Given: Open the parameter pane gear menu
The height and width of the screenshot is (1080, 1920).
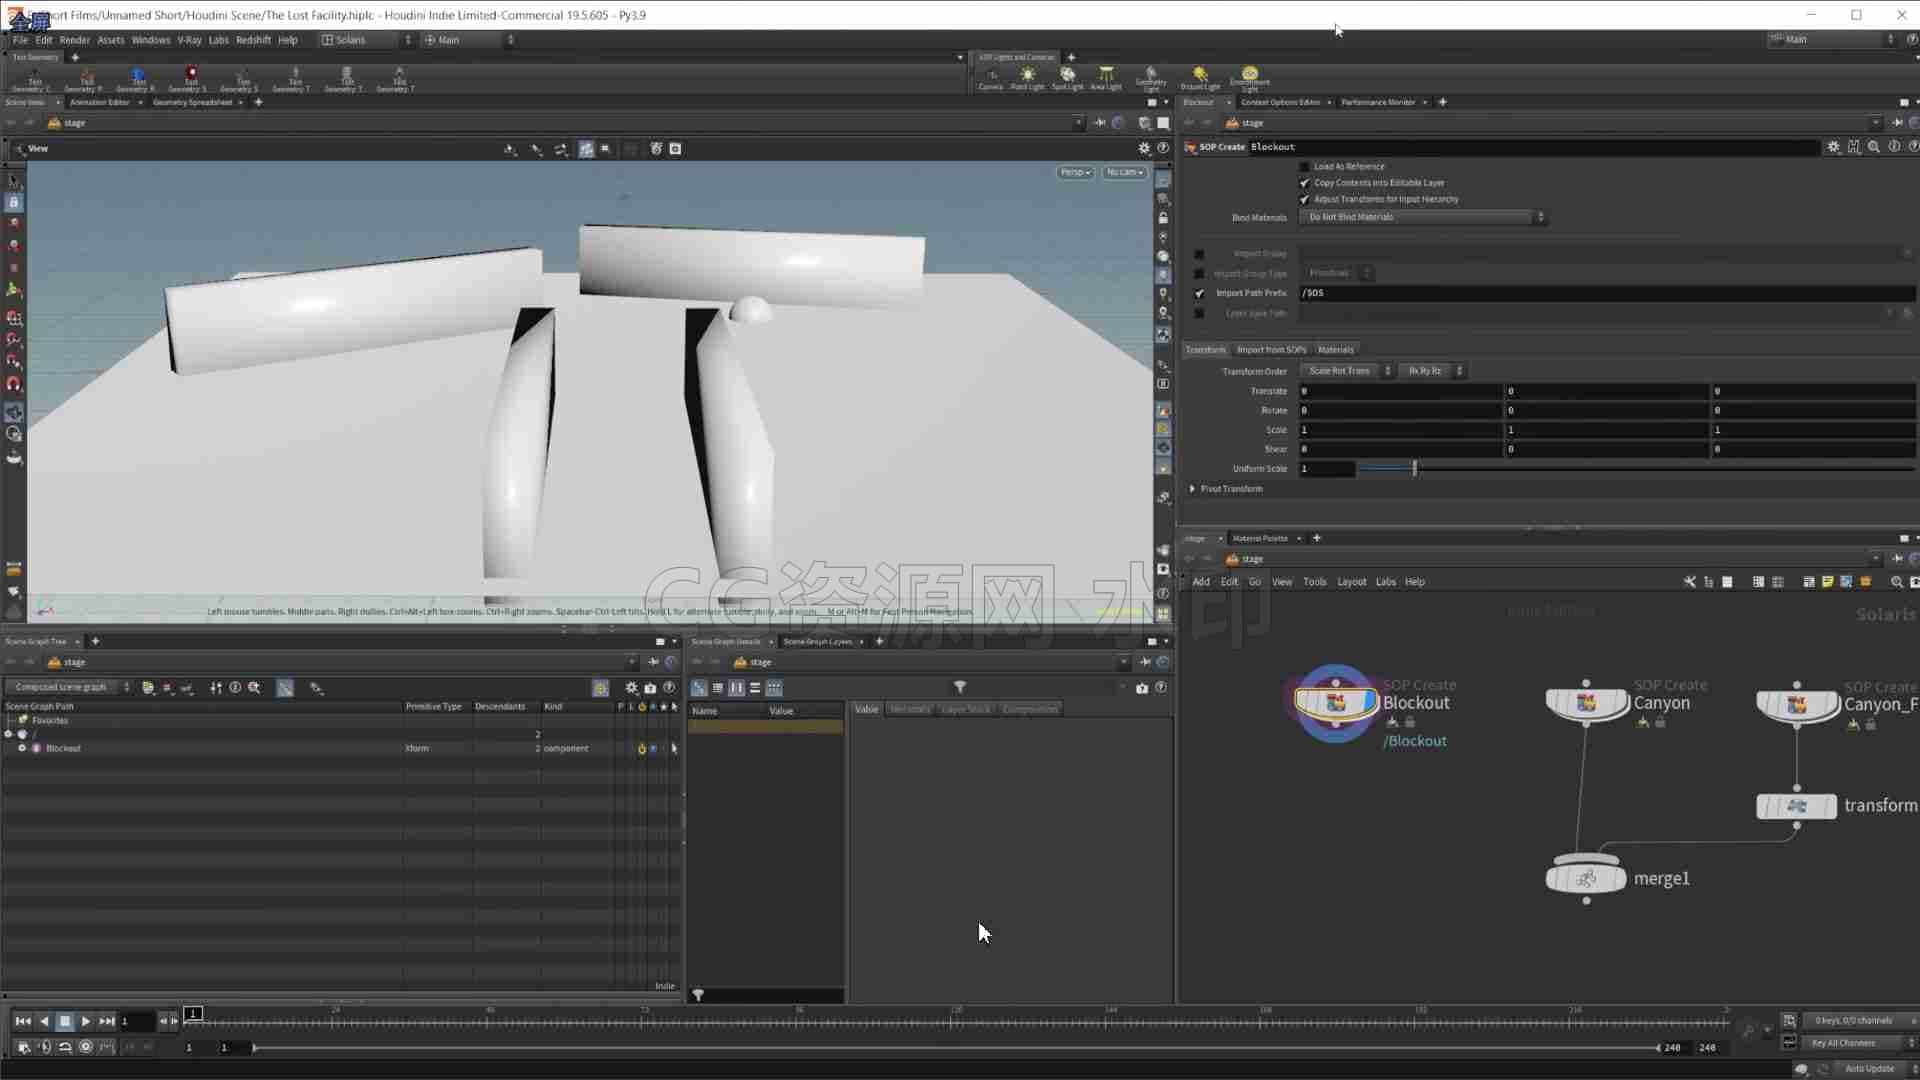Looking at the screenshot, I should 1833,147.
